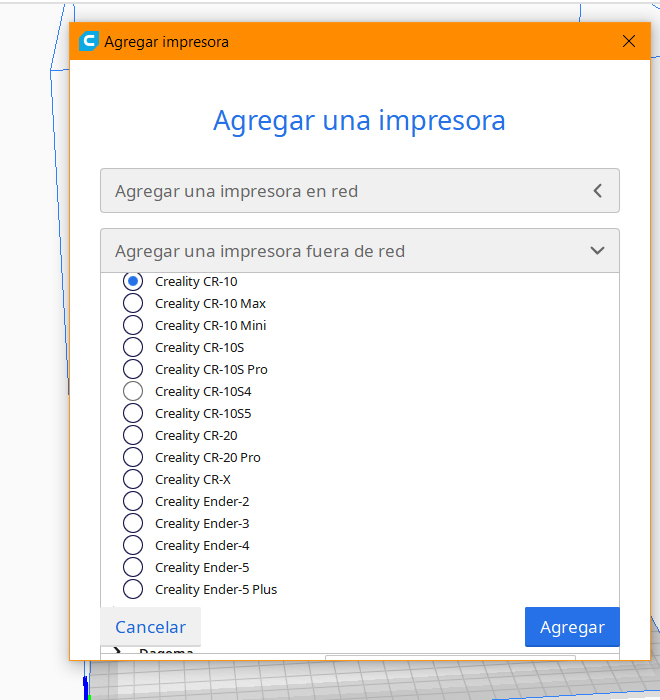Select Creality CR-10S radio button
The image size is (660, 700).
133,348
